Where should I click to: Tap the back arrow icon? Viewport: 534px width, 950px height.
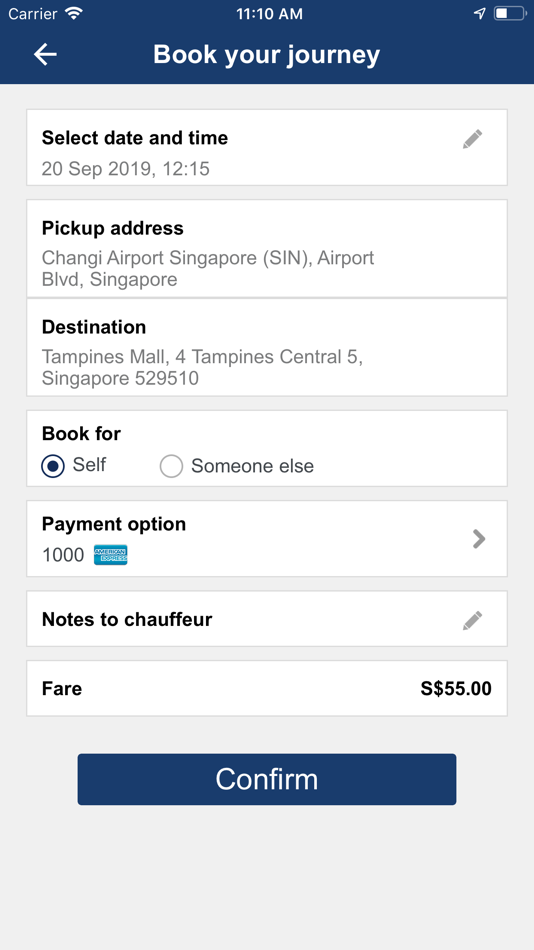[x=45, y=55]
